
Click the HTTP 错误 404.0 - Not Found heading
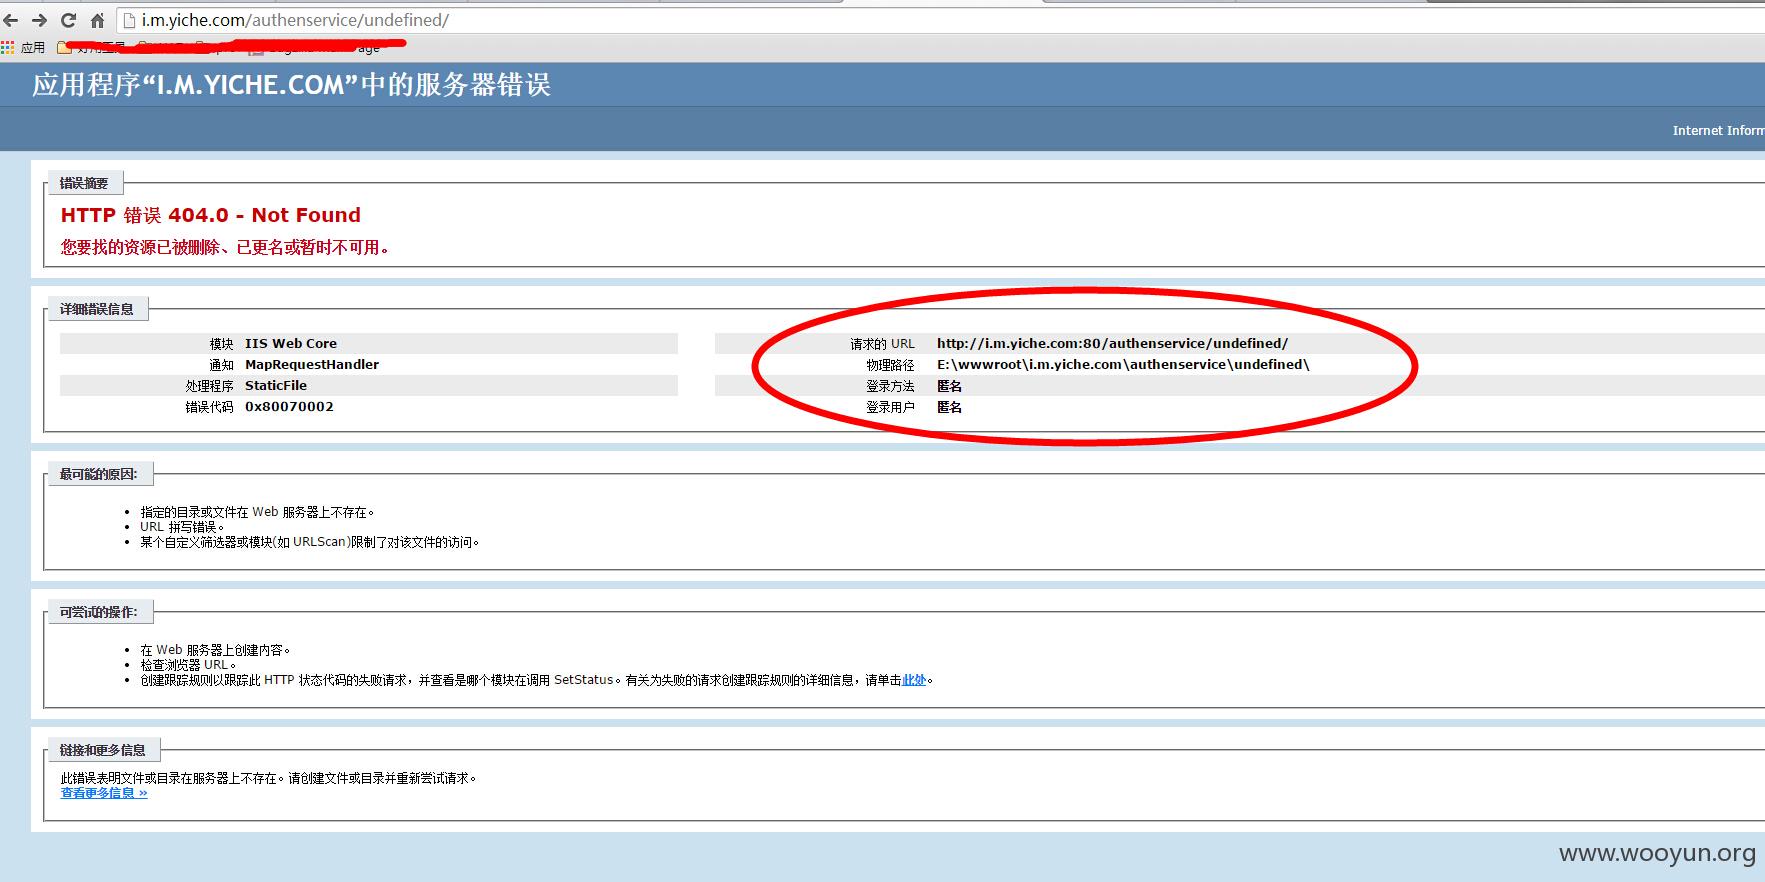[x=210, y=215]
